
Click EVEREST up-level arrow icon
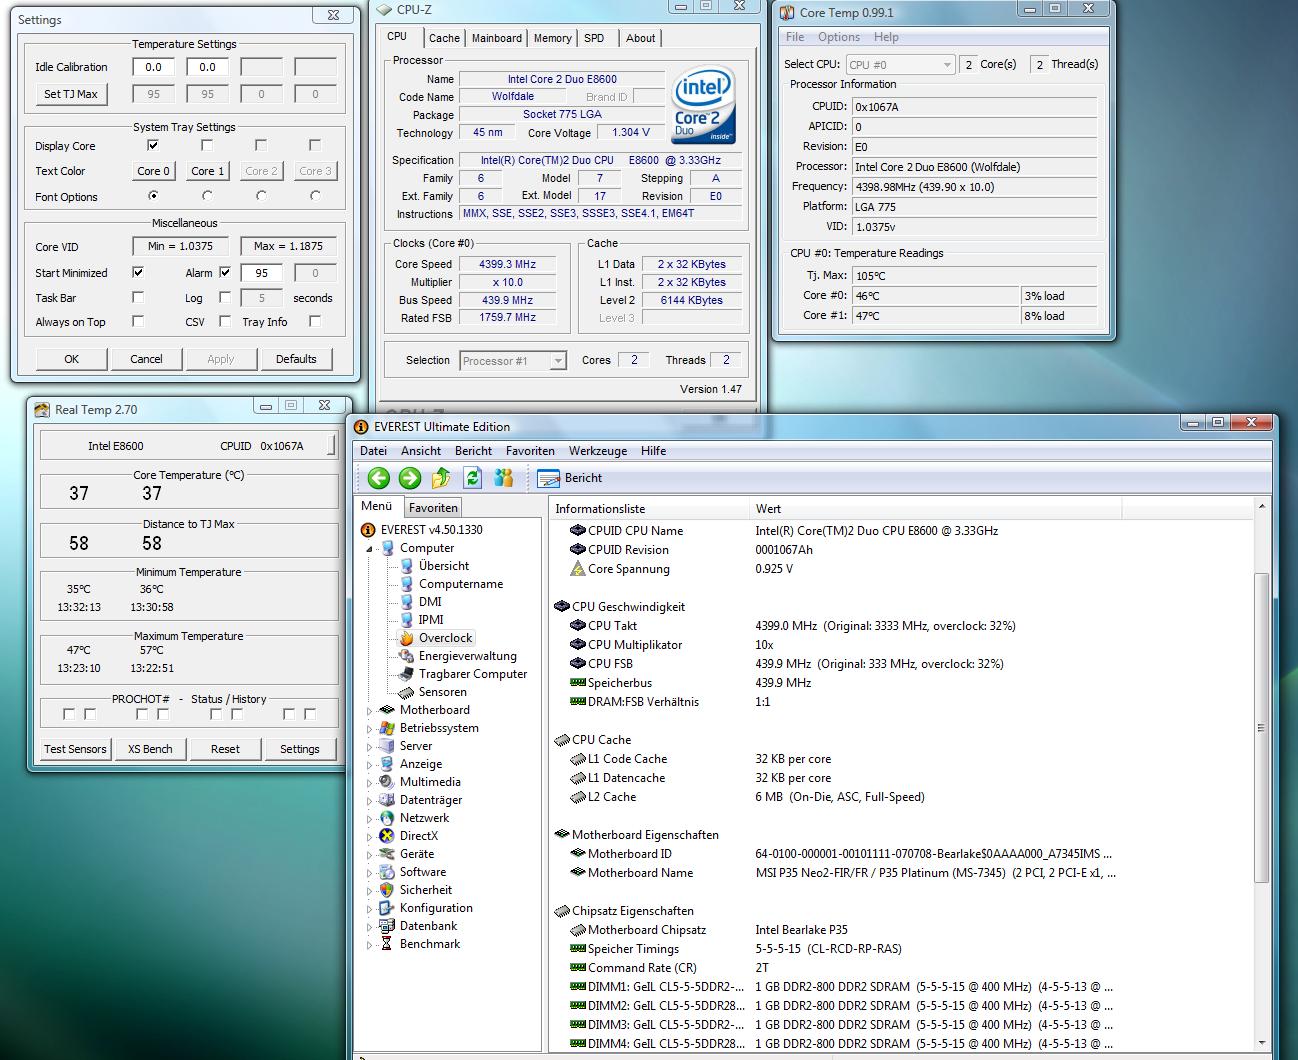[x=441, y=478]
